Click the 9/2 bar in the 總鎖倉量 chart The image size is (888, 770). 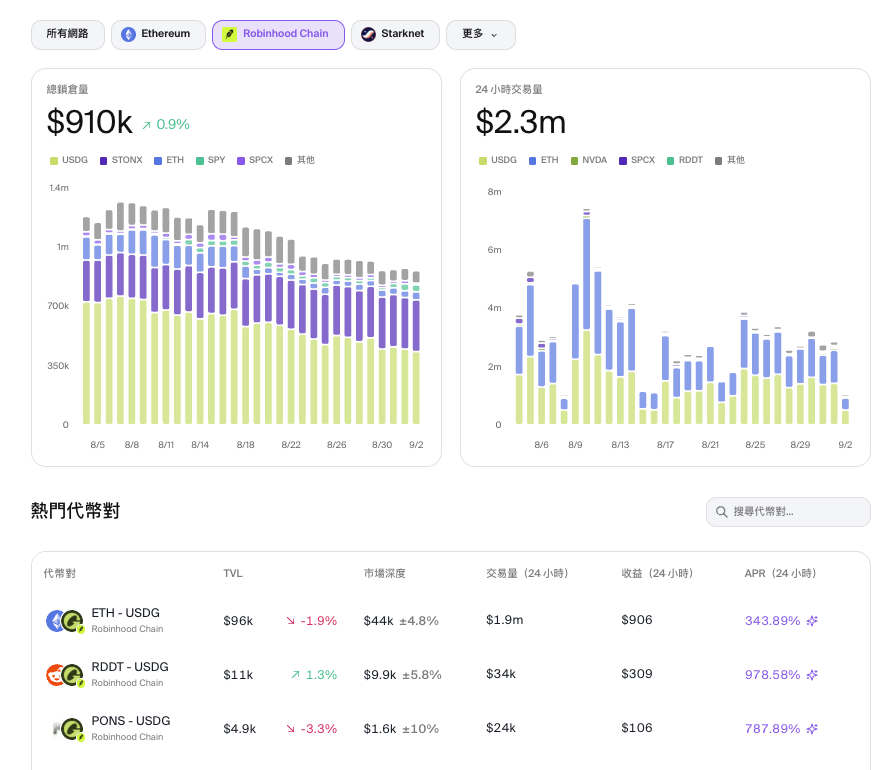point(416,348)
